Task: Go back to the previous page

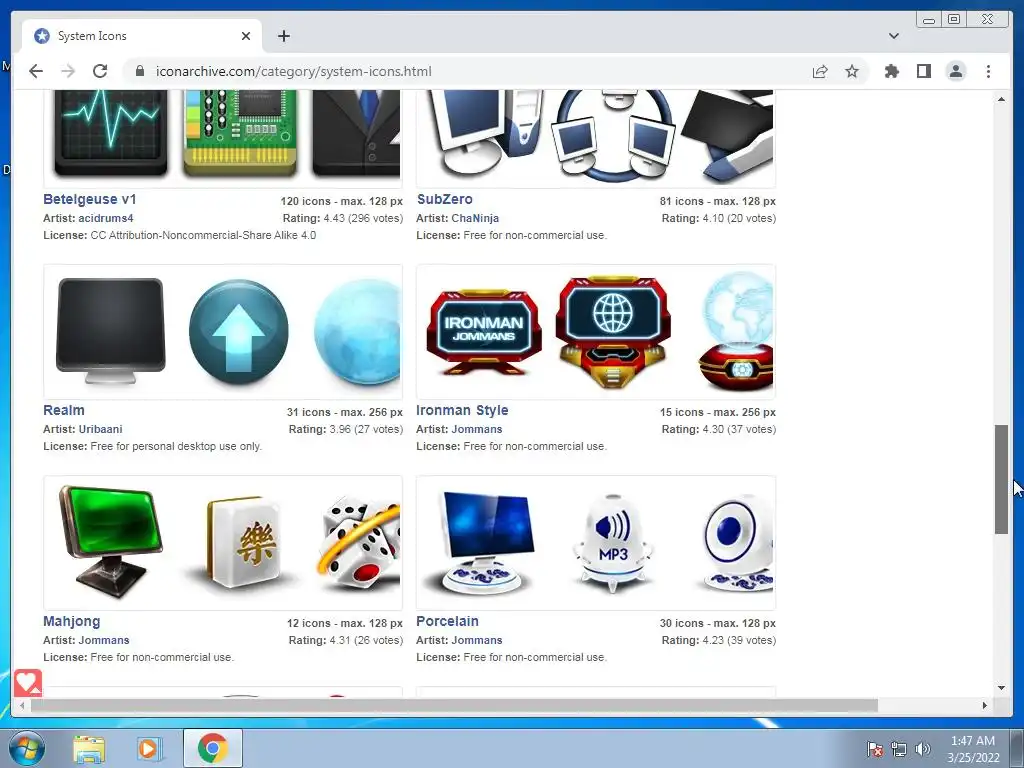Action: (x=36, y=71)
